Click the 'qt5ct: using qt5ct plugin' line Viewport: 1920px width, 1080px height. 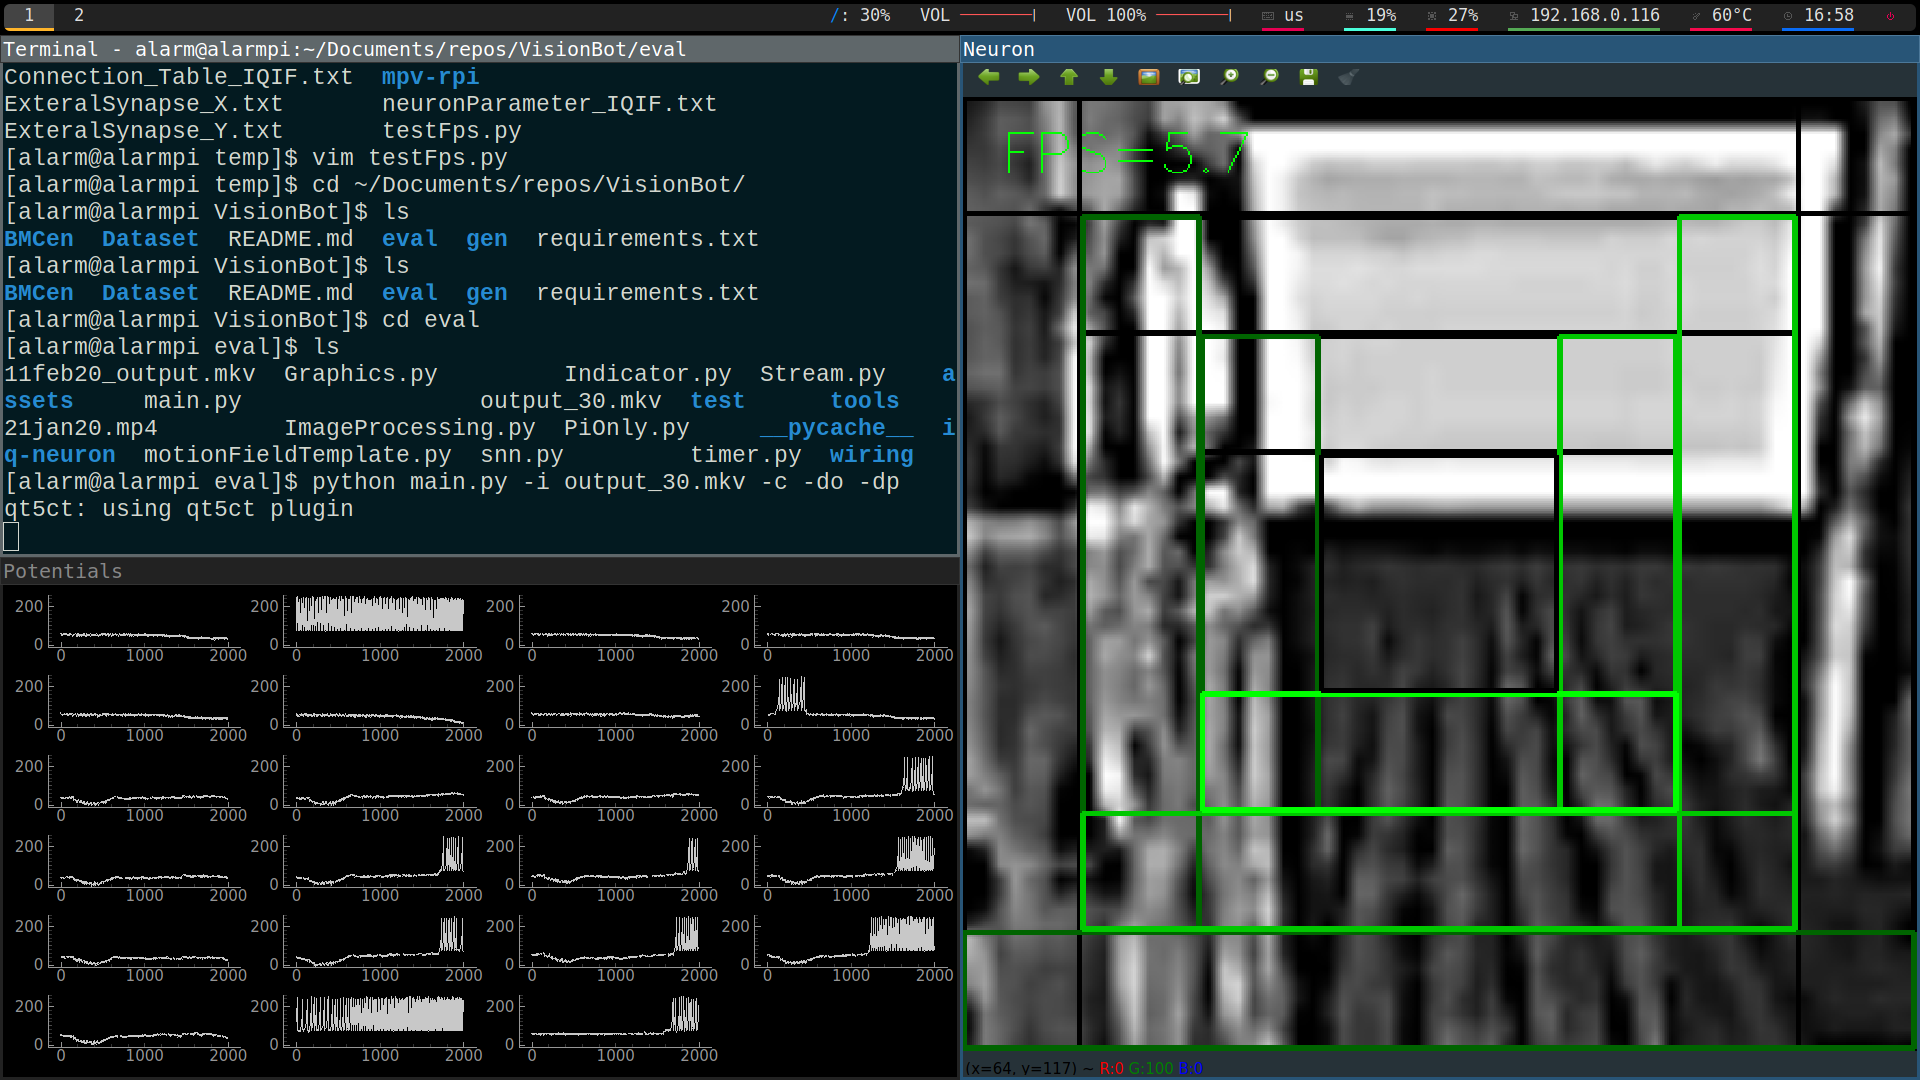[x=179, y=509]
